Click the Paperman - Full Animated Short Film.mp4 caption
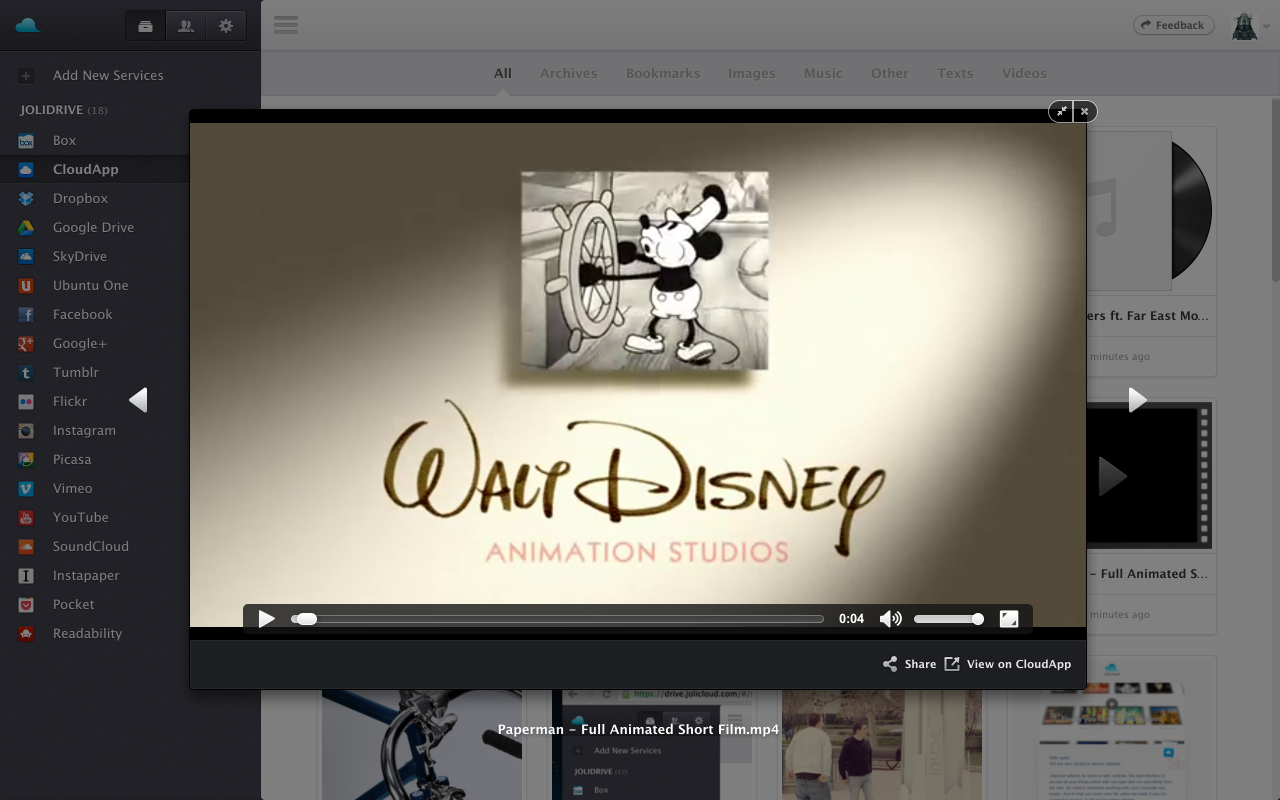The height and width of the screenshot is (800, 1280). coord(638,729)
